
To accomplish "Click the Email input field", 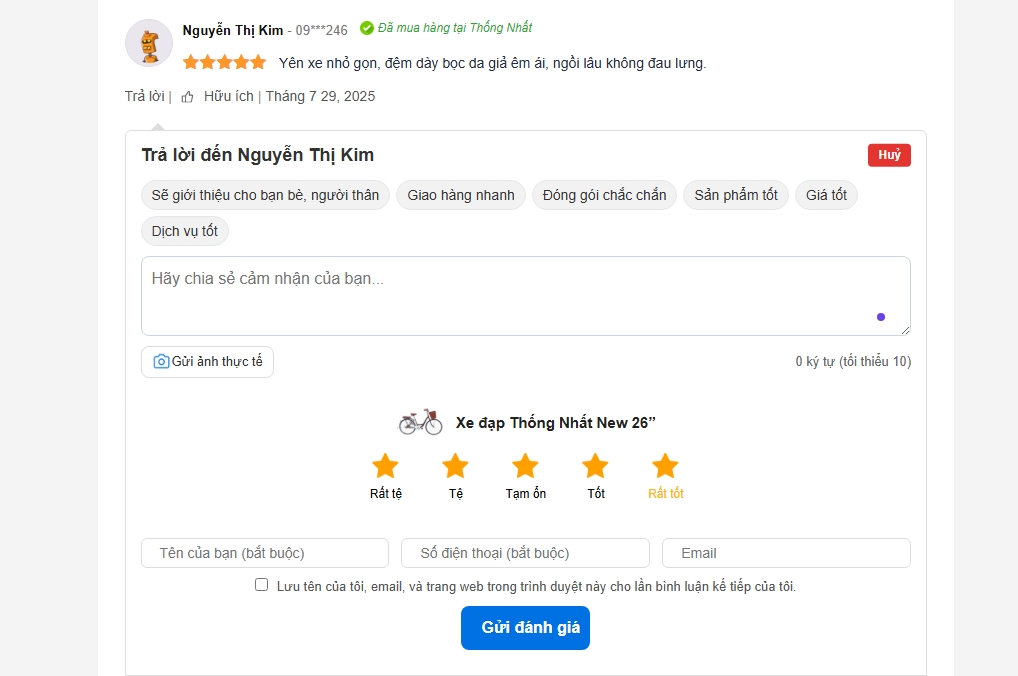I will pyautogui.click(x=786, y=552).
